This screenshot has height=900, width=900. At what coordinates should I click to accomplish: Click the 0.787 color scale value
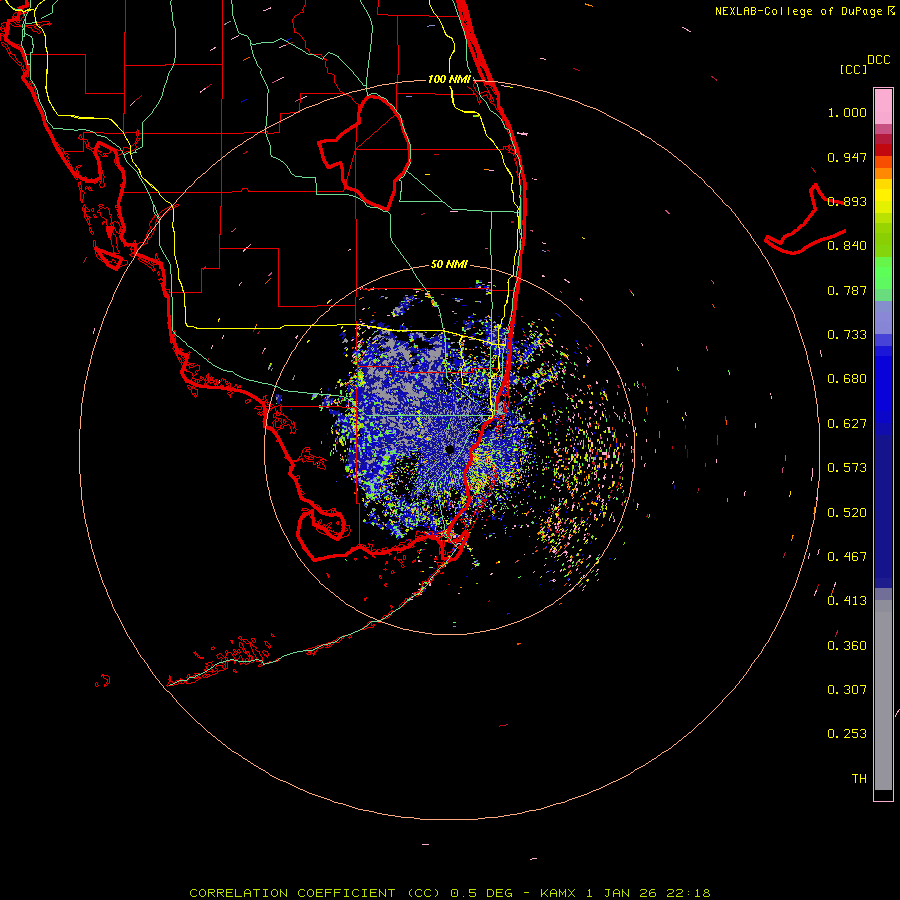847,290
